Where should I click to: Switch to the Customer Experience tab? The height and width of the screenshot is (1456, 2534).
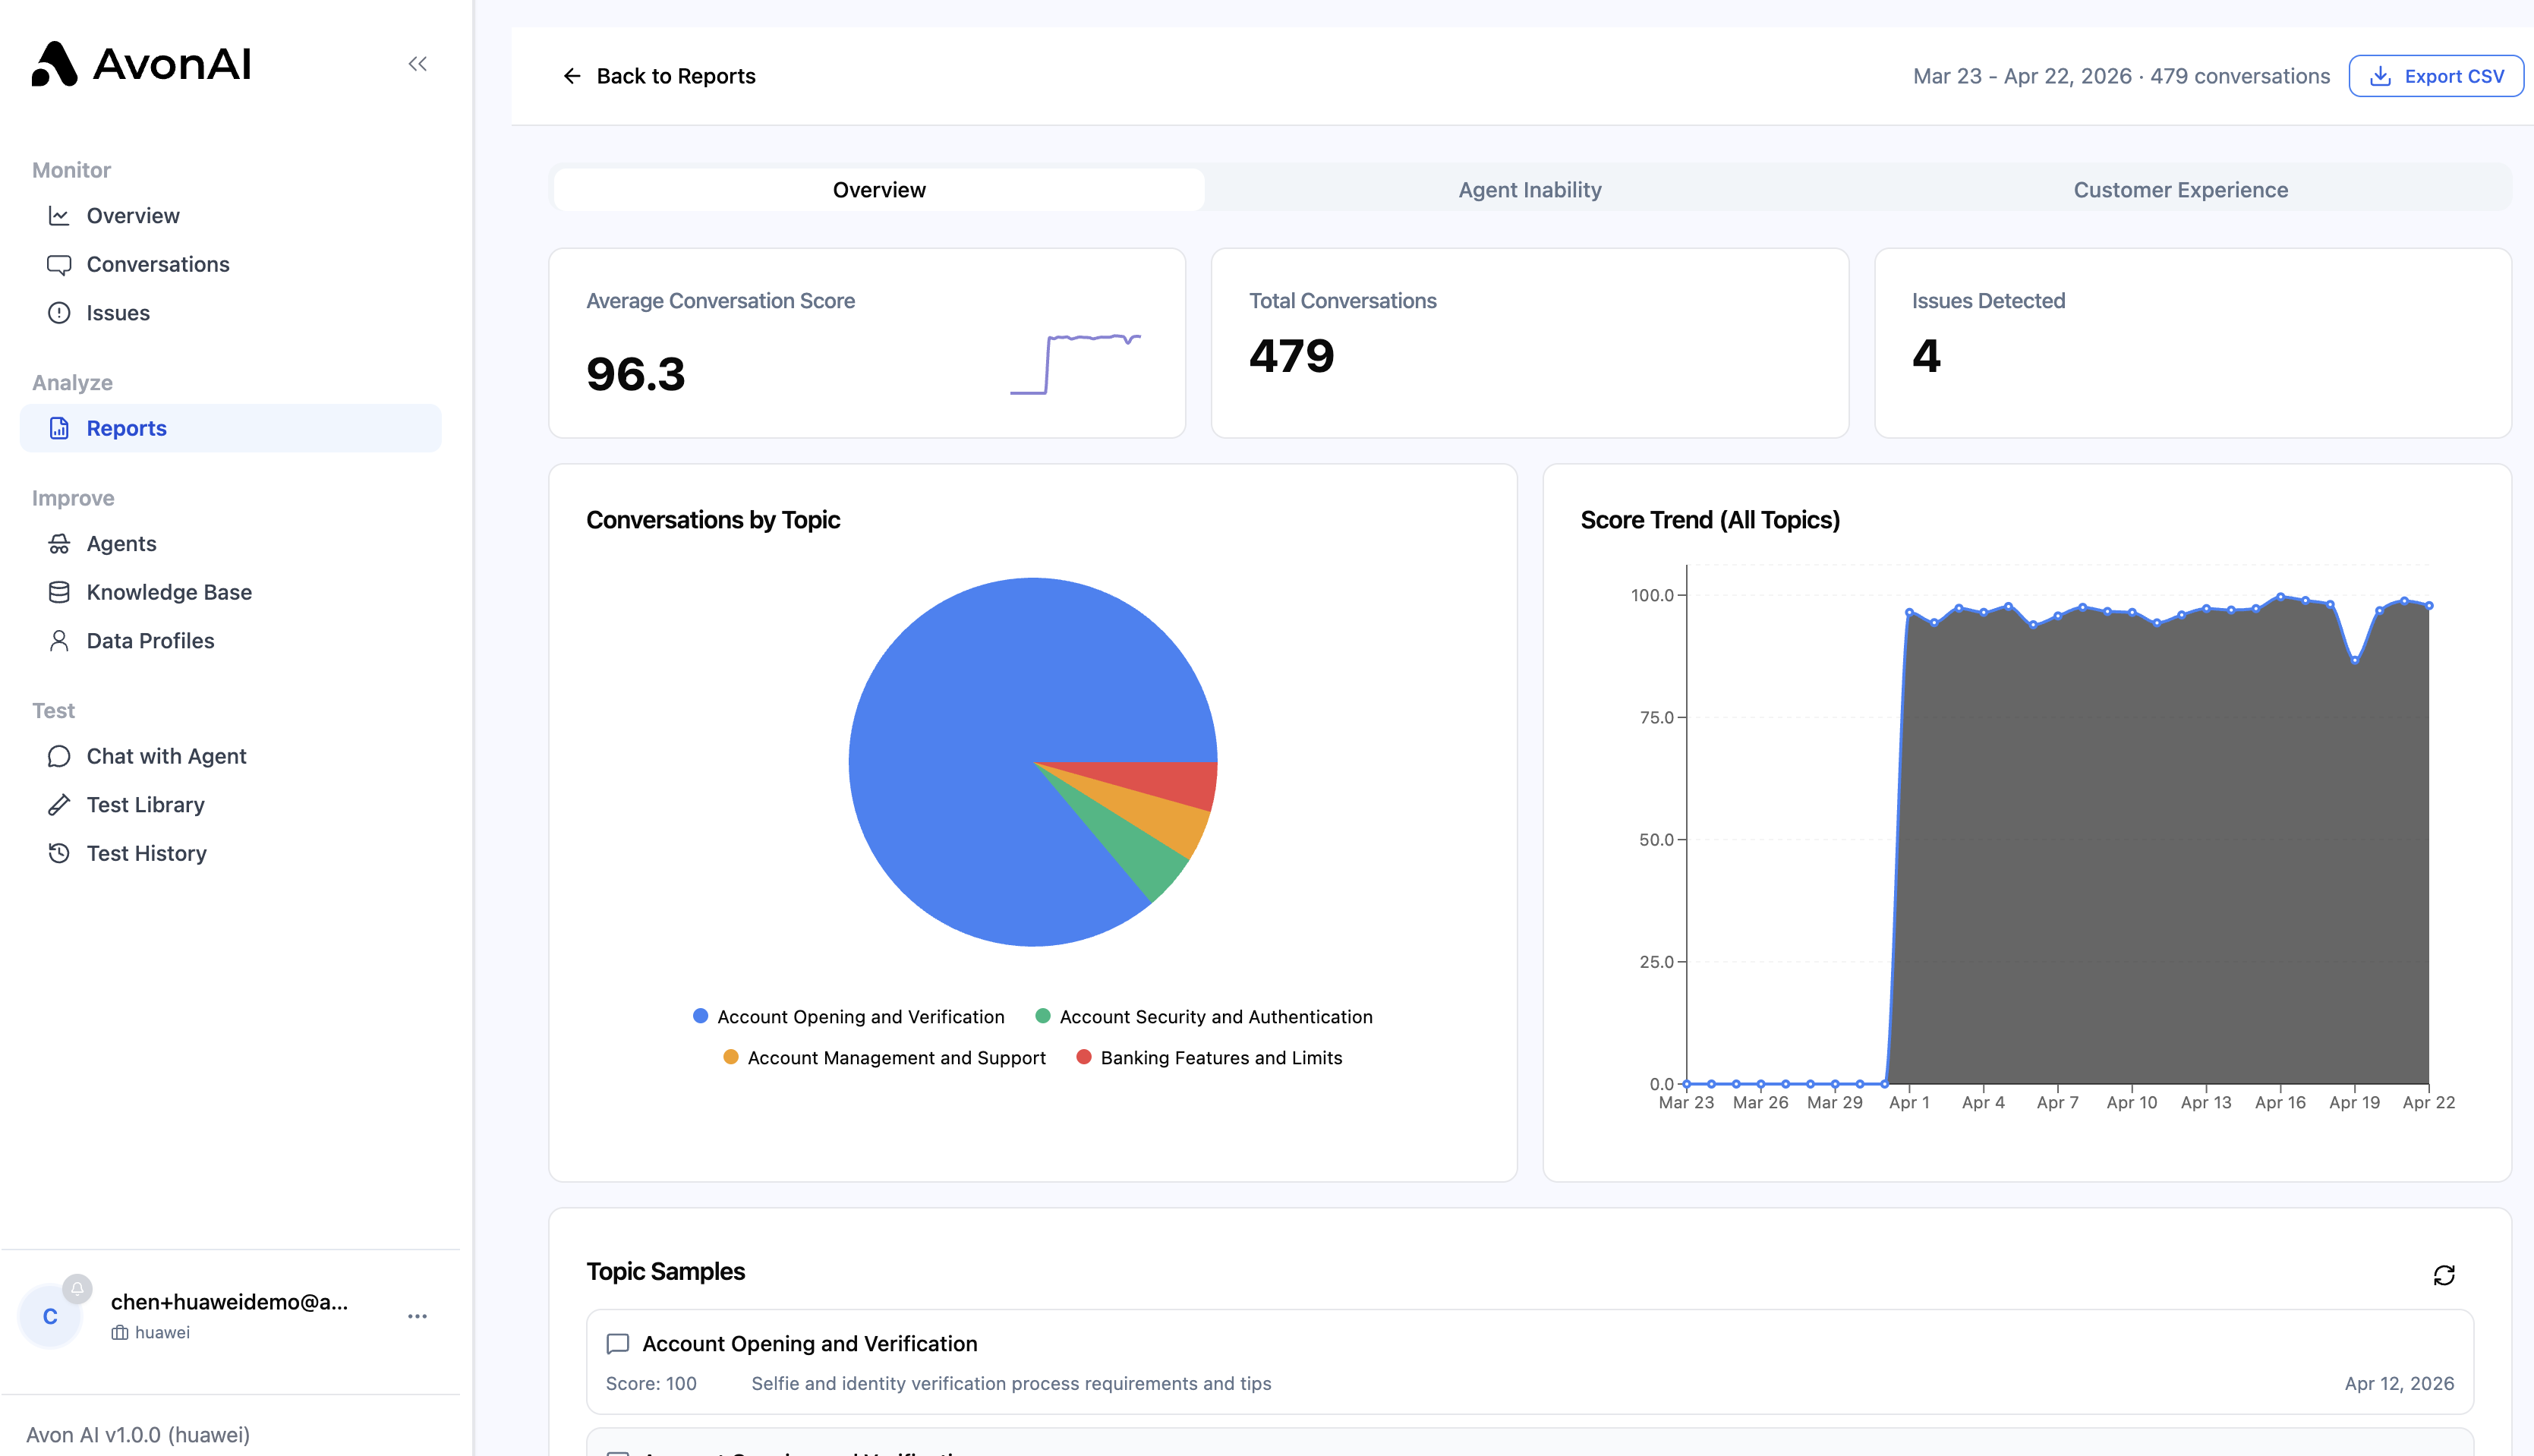point(2180,190)
